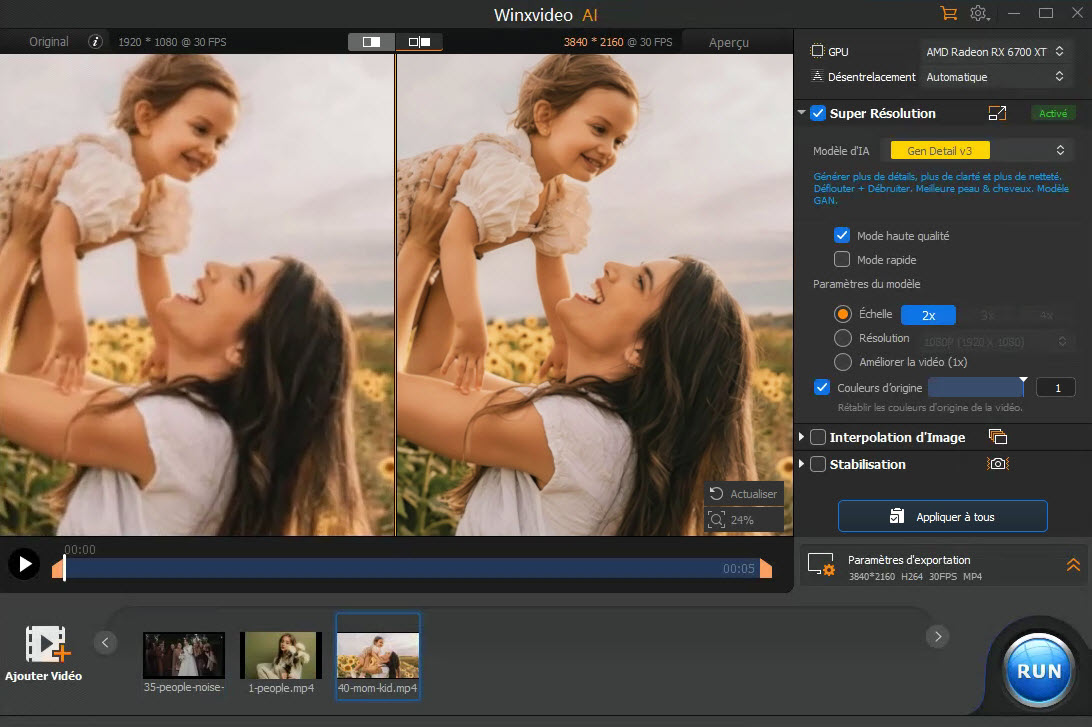Show video info next to Original

[x=95, y=42]
